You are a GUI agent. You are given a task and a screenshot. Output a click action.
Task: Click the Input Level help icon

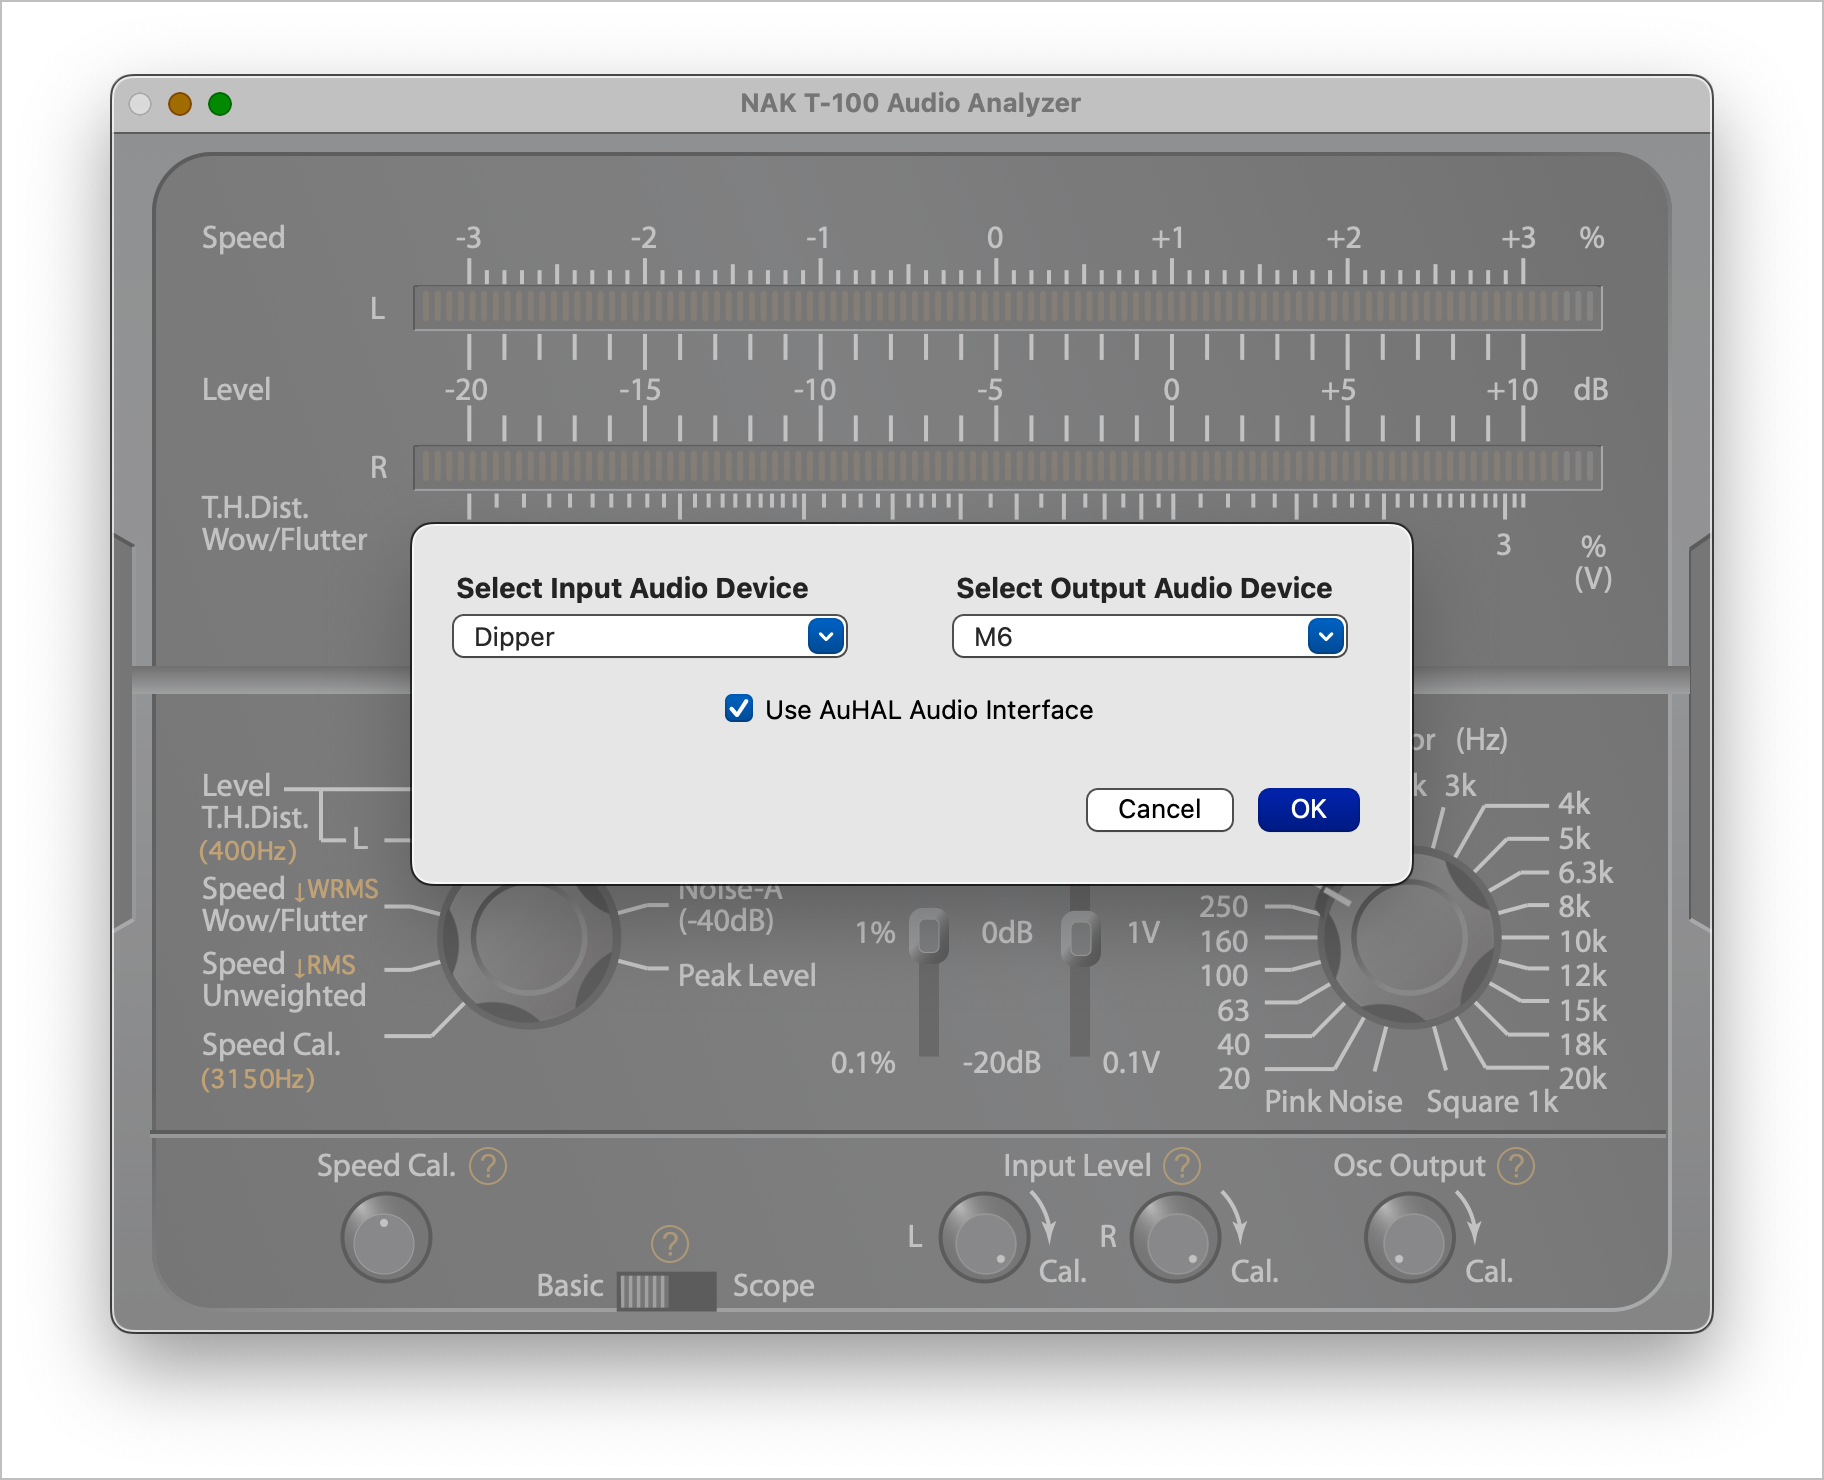point(1182,1166)
